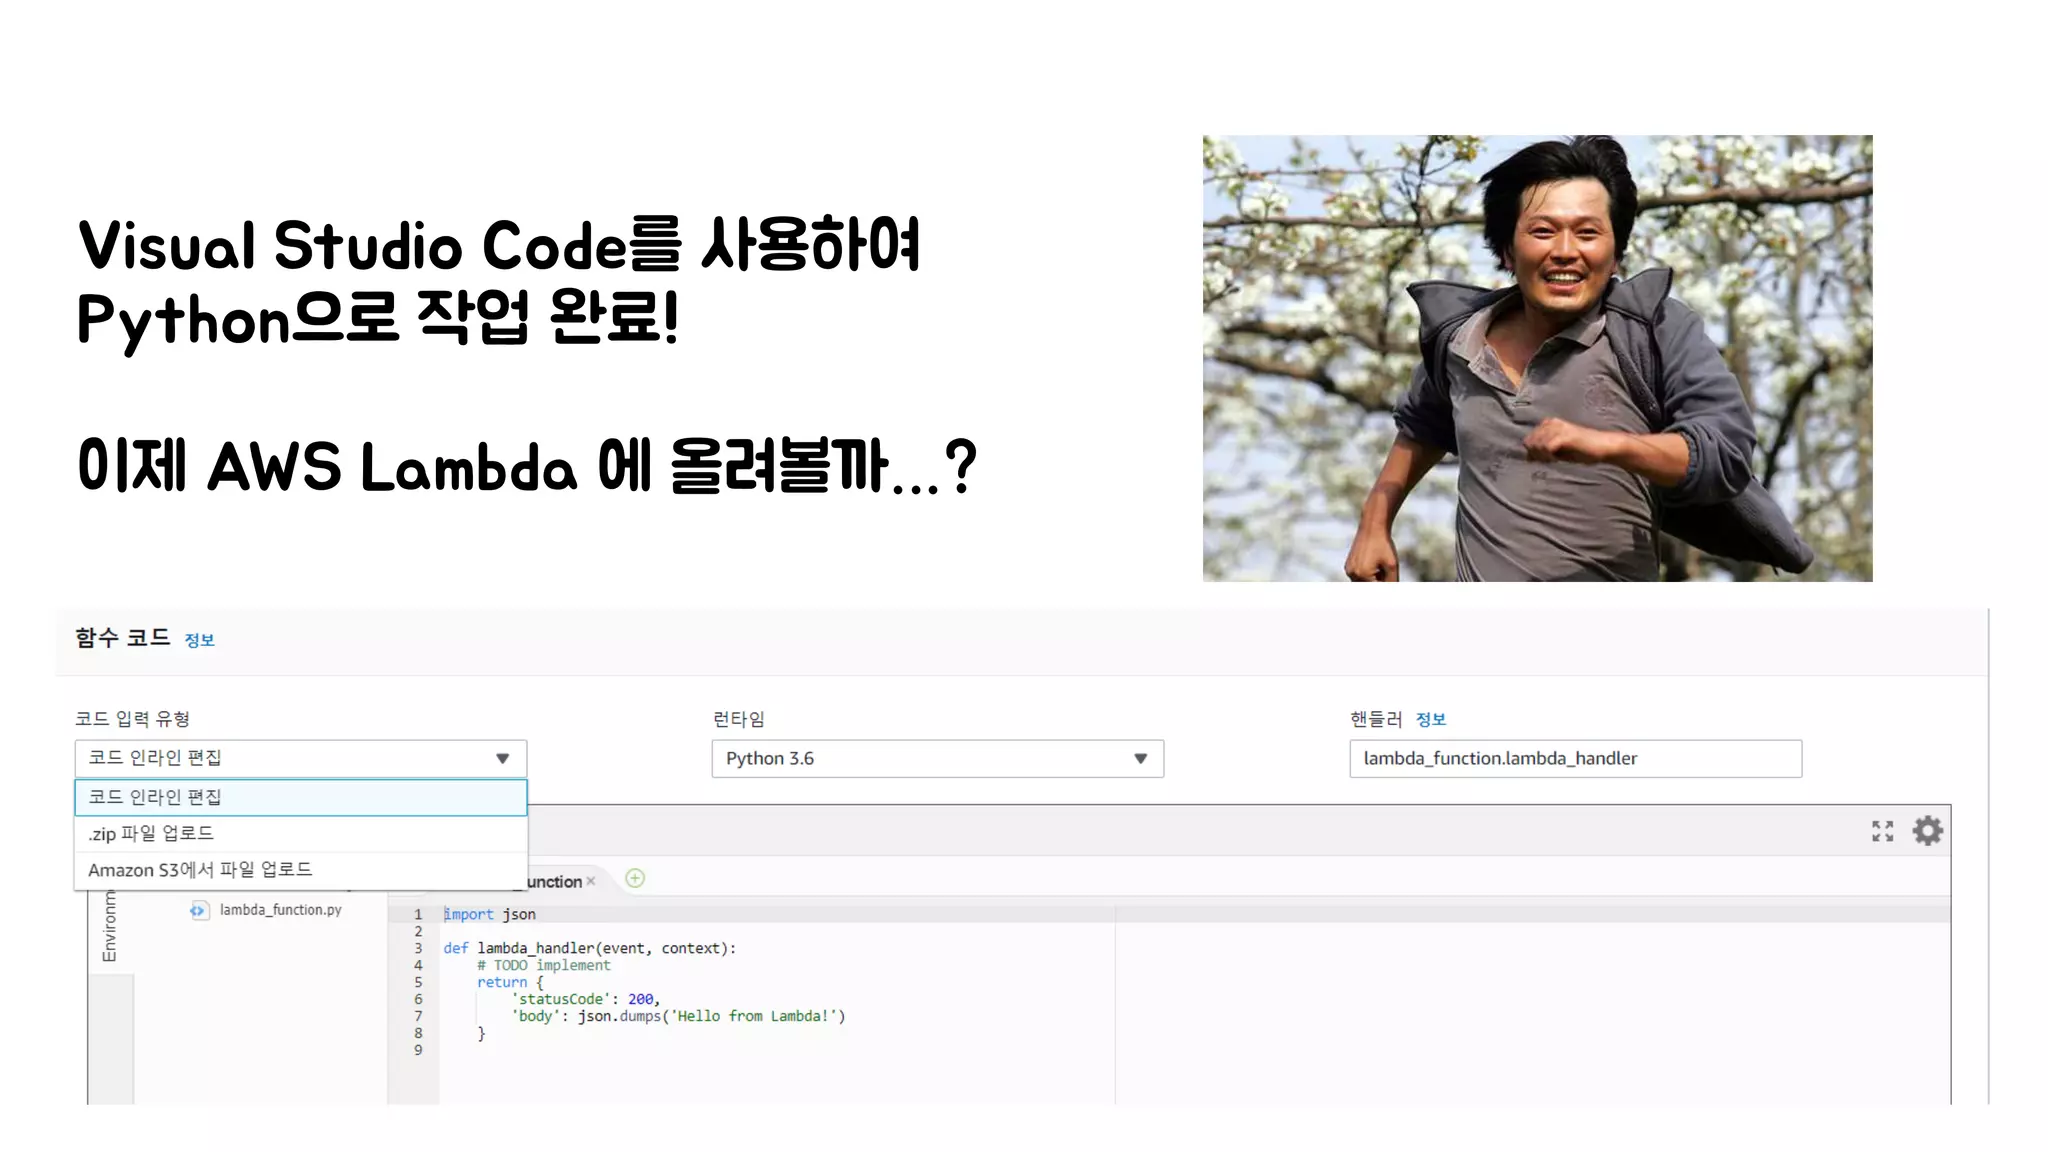Select 코드 인라인 편집 option in list
The width and height of the screenshot is (2048, 1152).
300,797
